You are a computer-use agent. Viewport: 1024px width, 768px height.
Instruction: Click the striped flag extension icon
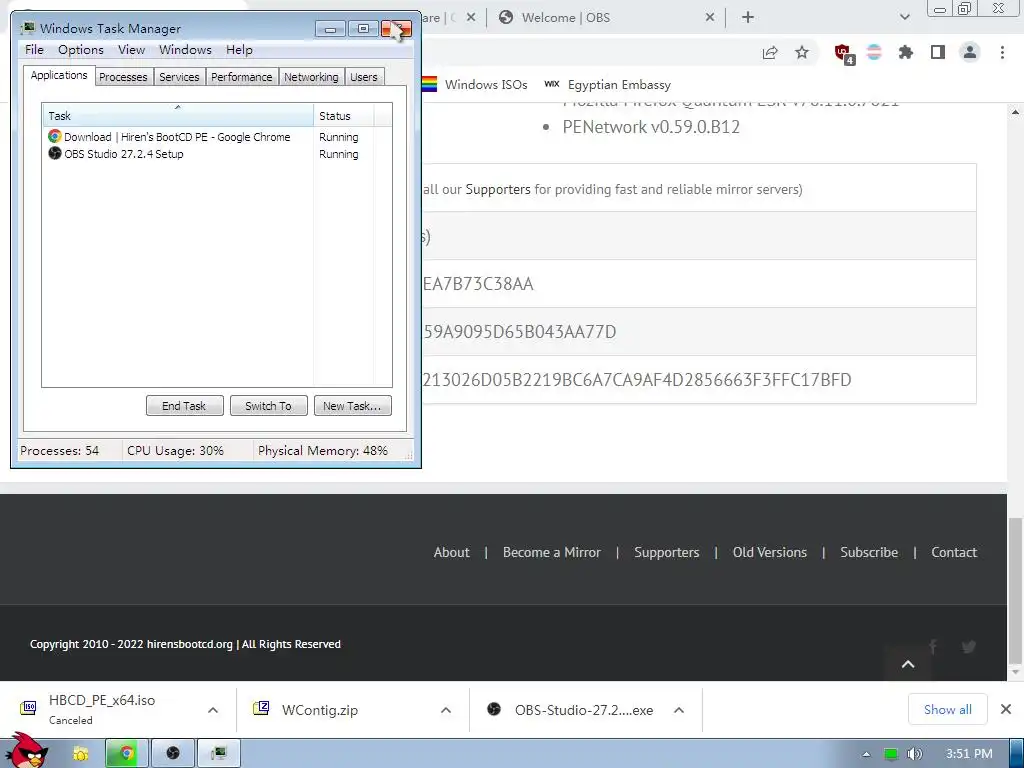click(x=874, y=53)
